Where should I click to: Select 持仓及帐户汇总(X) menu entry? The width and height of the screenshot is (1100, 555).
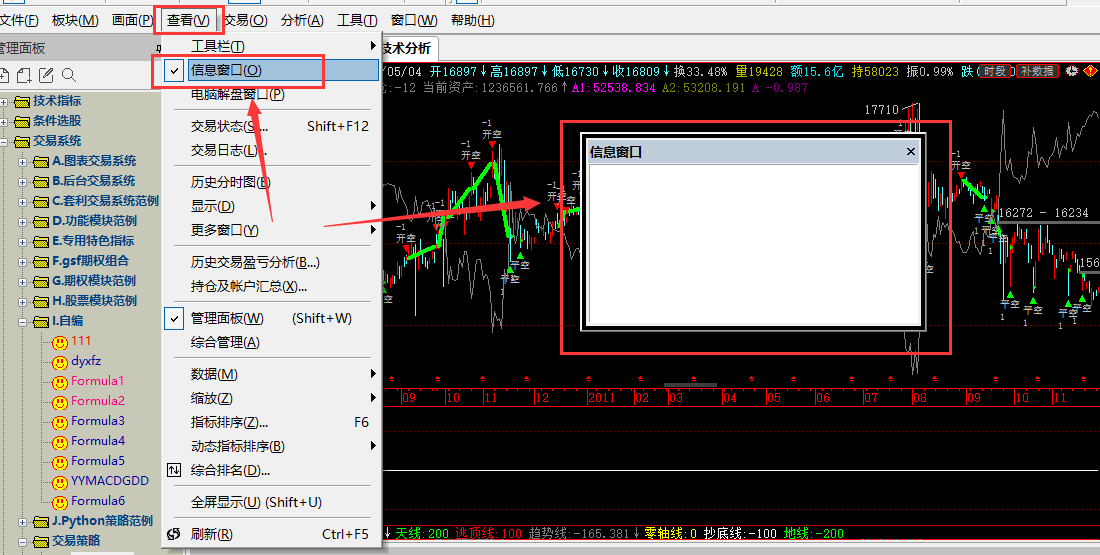click(x=273, y=286)
